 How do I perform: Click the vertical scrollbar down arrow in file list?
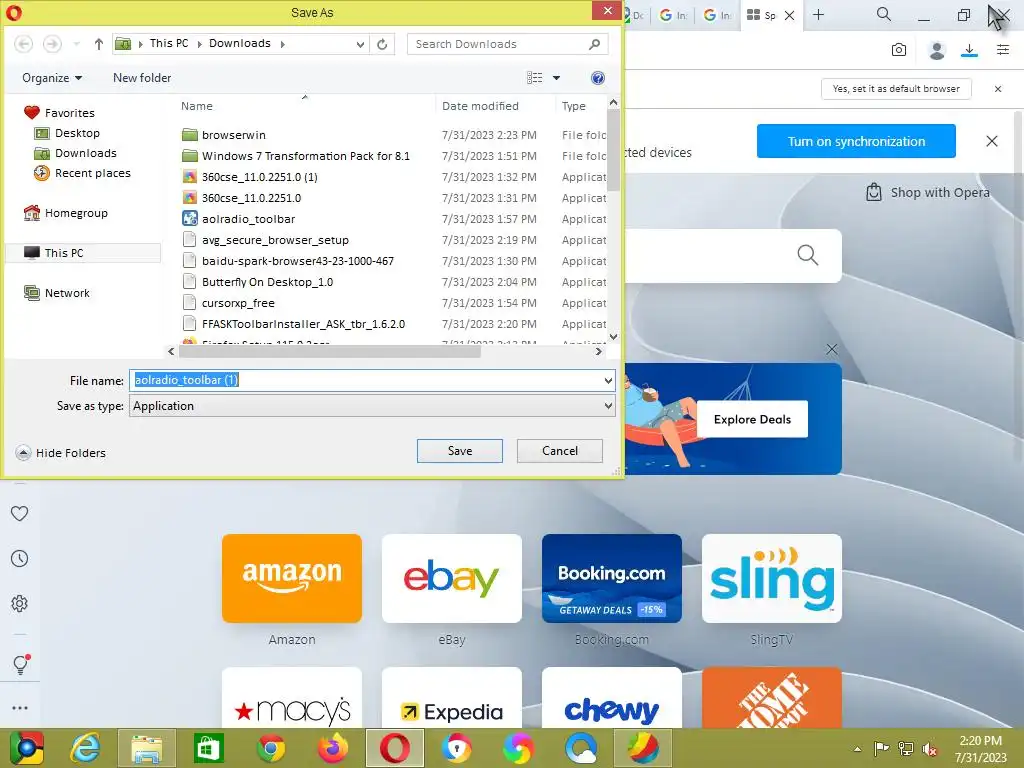[x=613, y=337]
